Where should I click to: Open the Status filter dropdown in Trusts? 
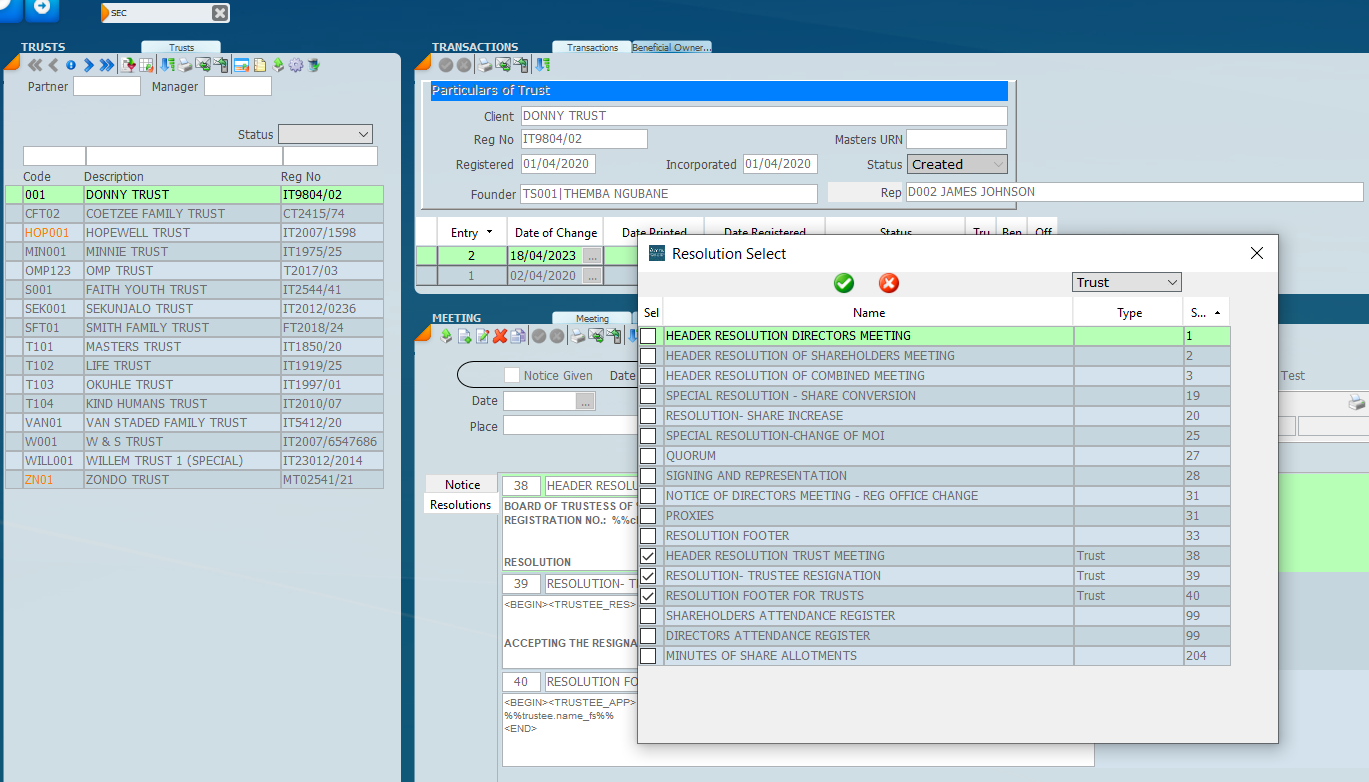(x=325, y=134)
